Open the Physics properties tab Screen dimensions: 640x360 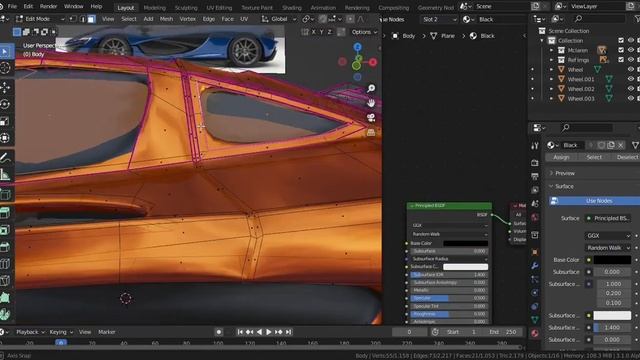(x=535, y=293)
